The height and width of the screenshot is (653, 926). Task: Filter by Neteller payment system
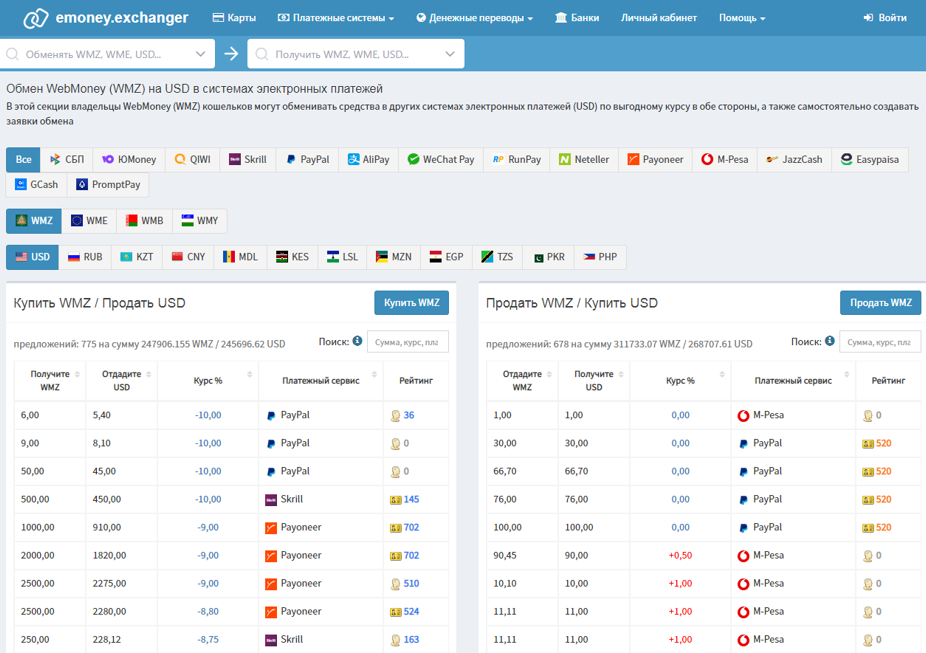(x=584, y=159)
